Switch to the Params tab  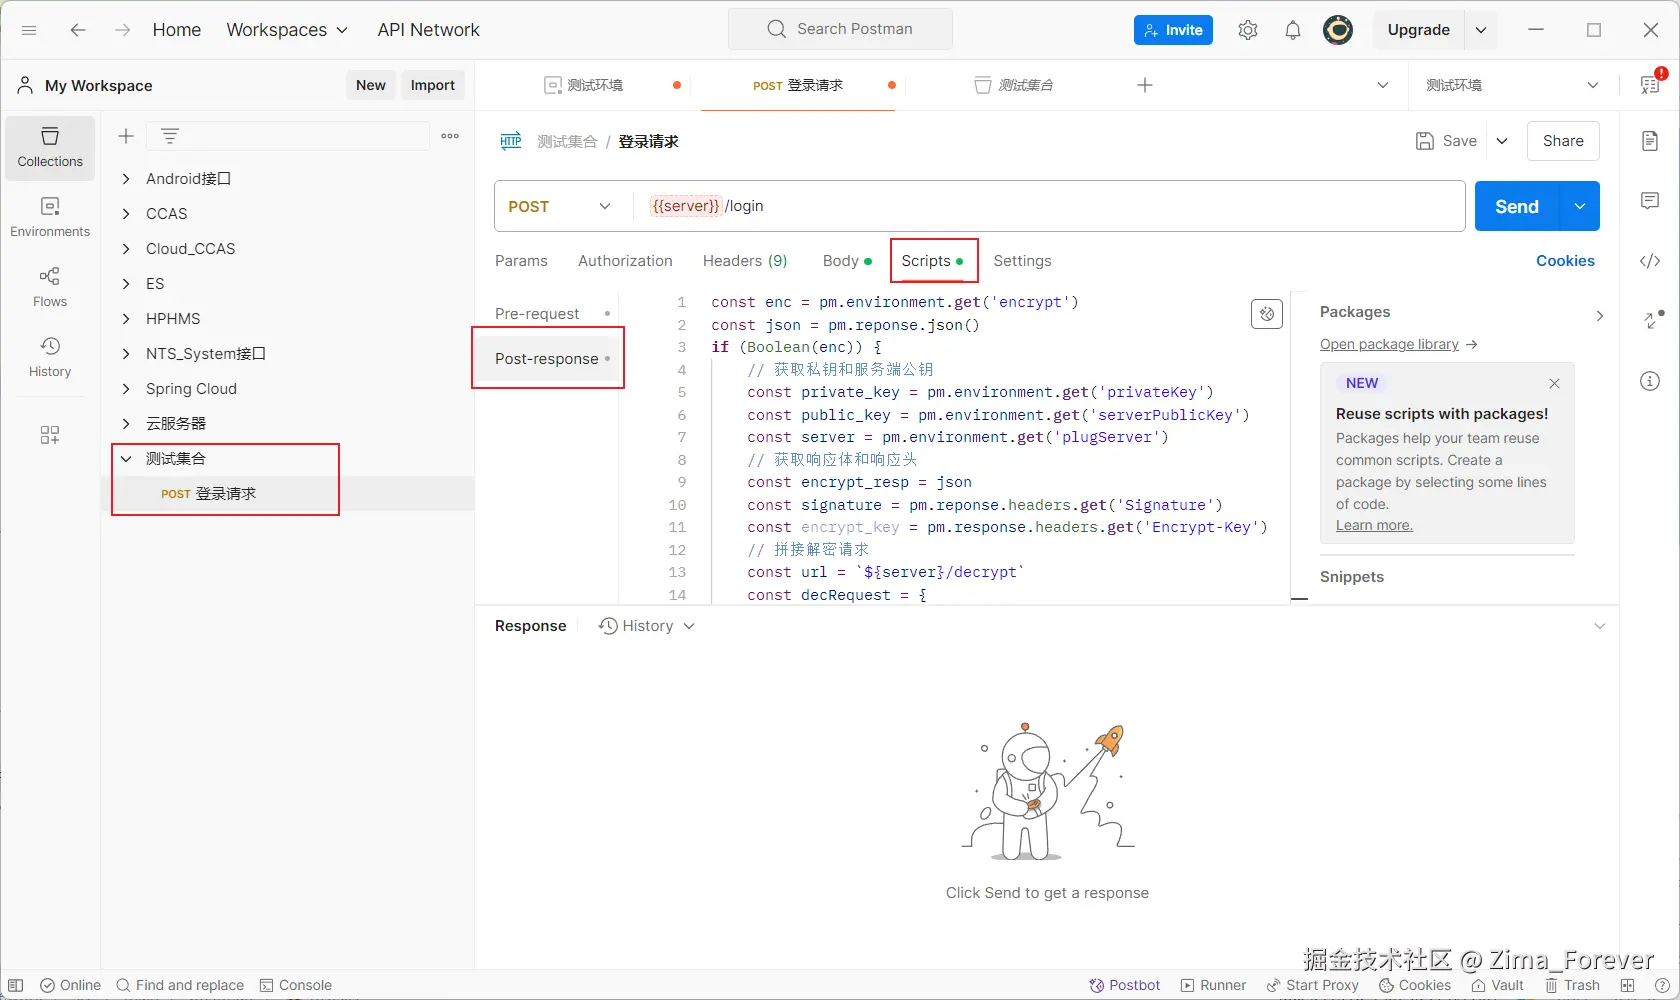(521, 261)
